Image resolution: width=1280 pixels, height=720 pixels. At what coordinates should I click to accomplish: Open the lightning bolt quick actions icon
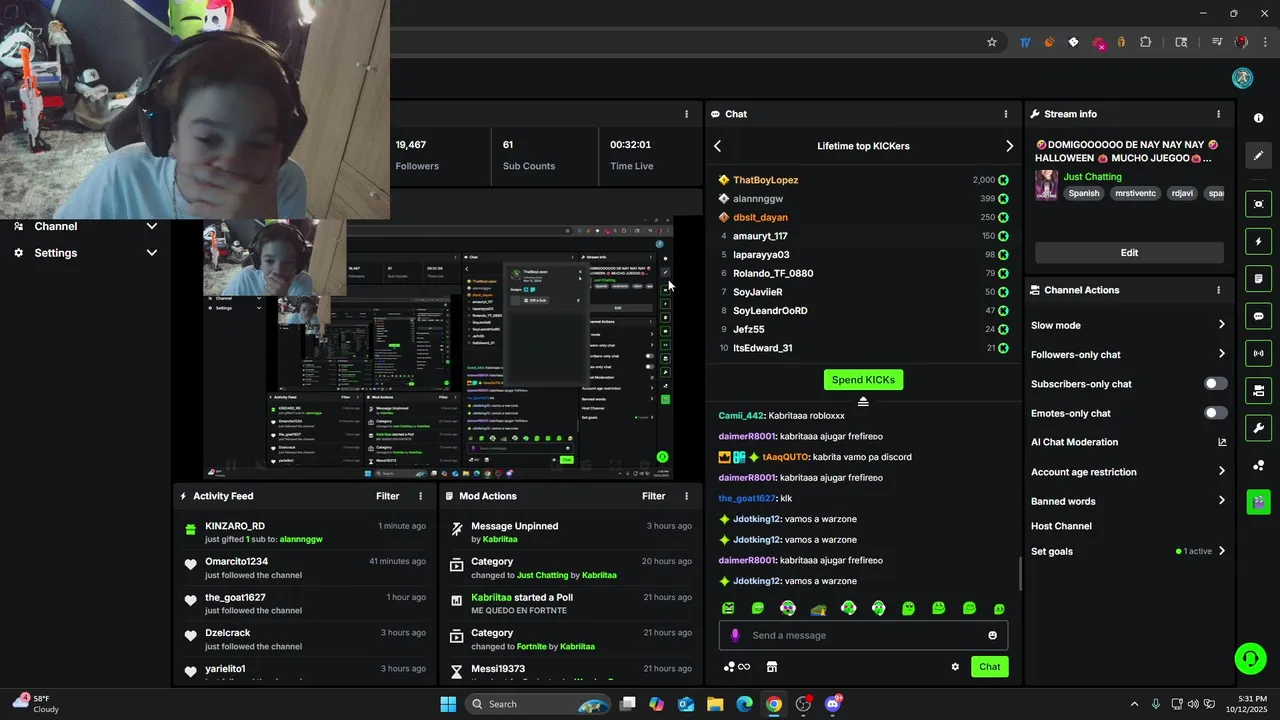(1258, 241)
